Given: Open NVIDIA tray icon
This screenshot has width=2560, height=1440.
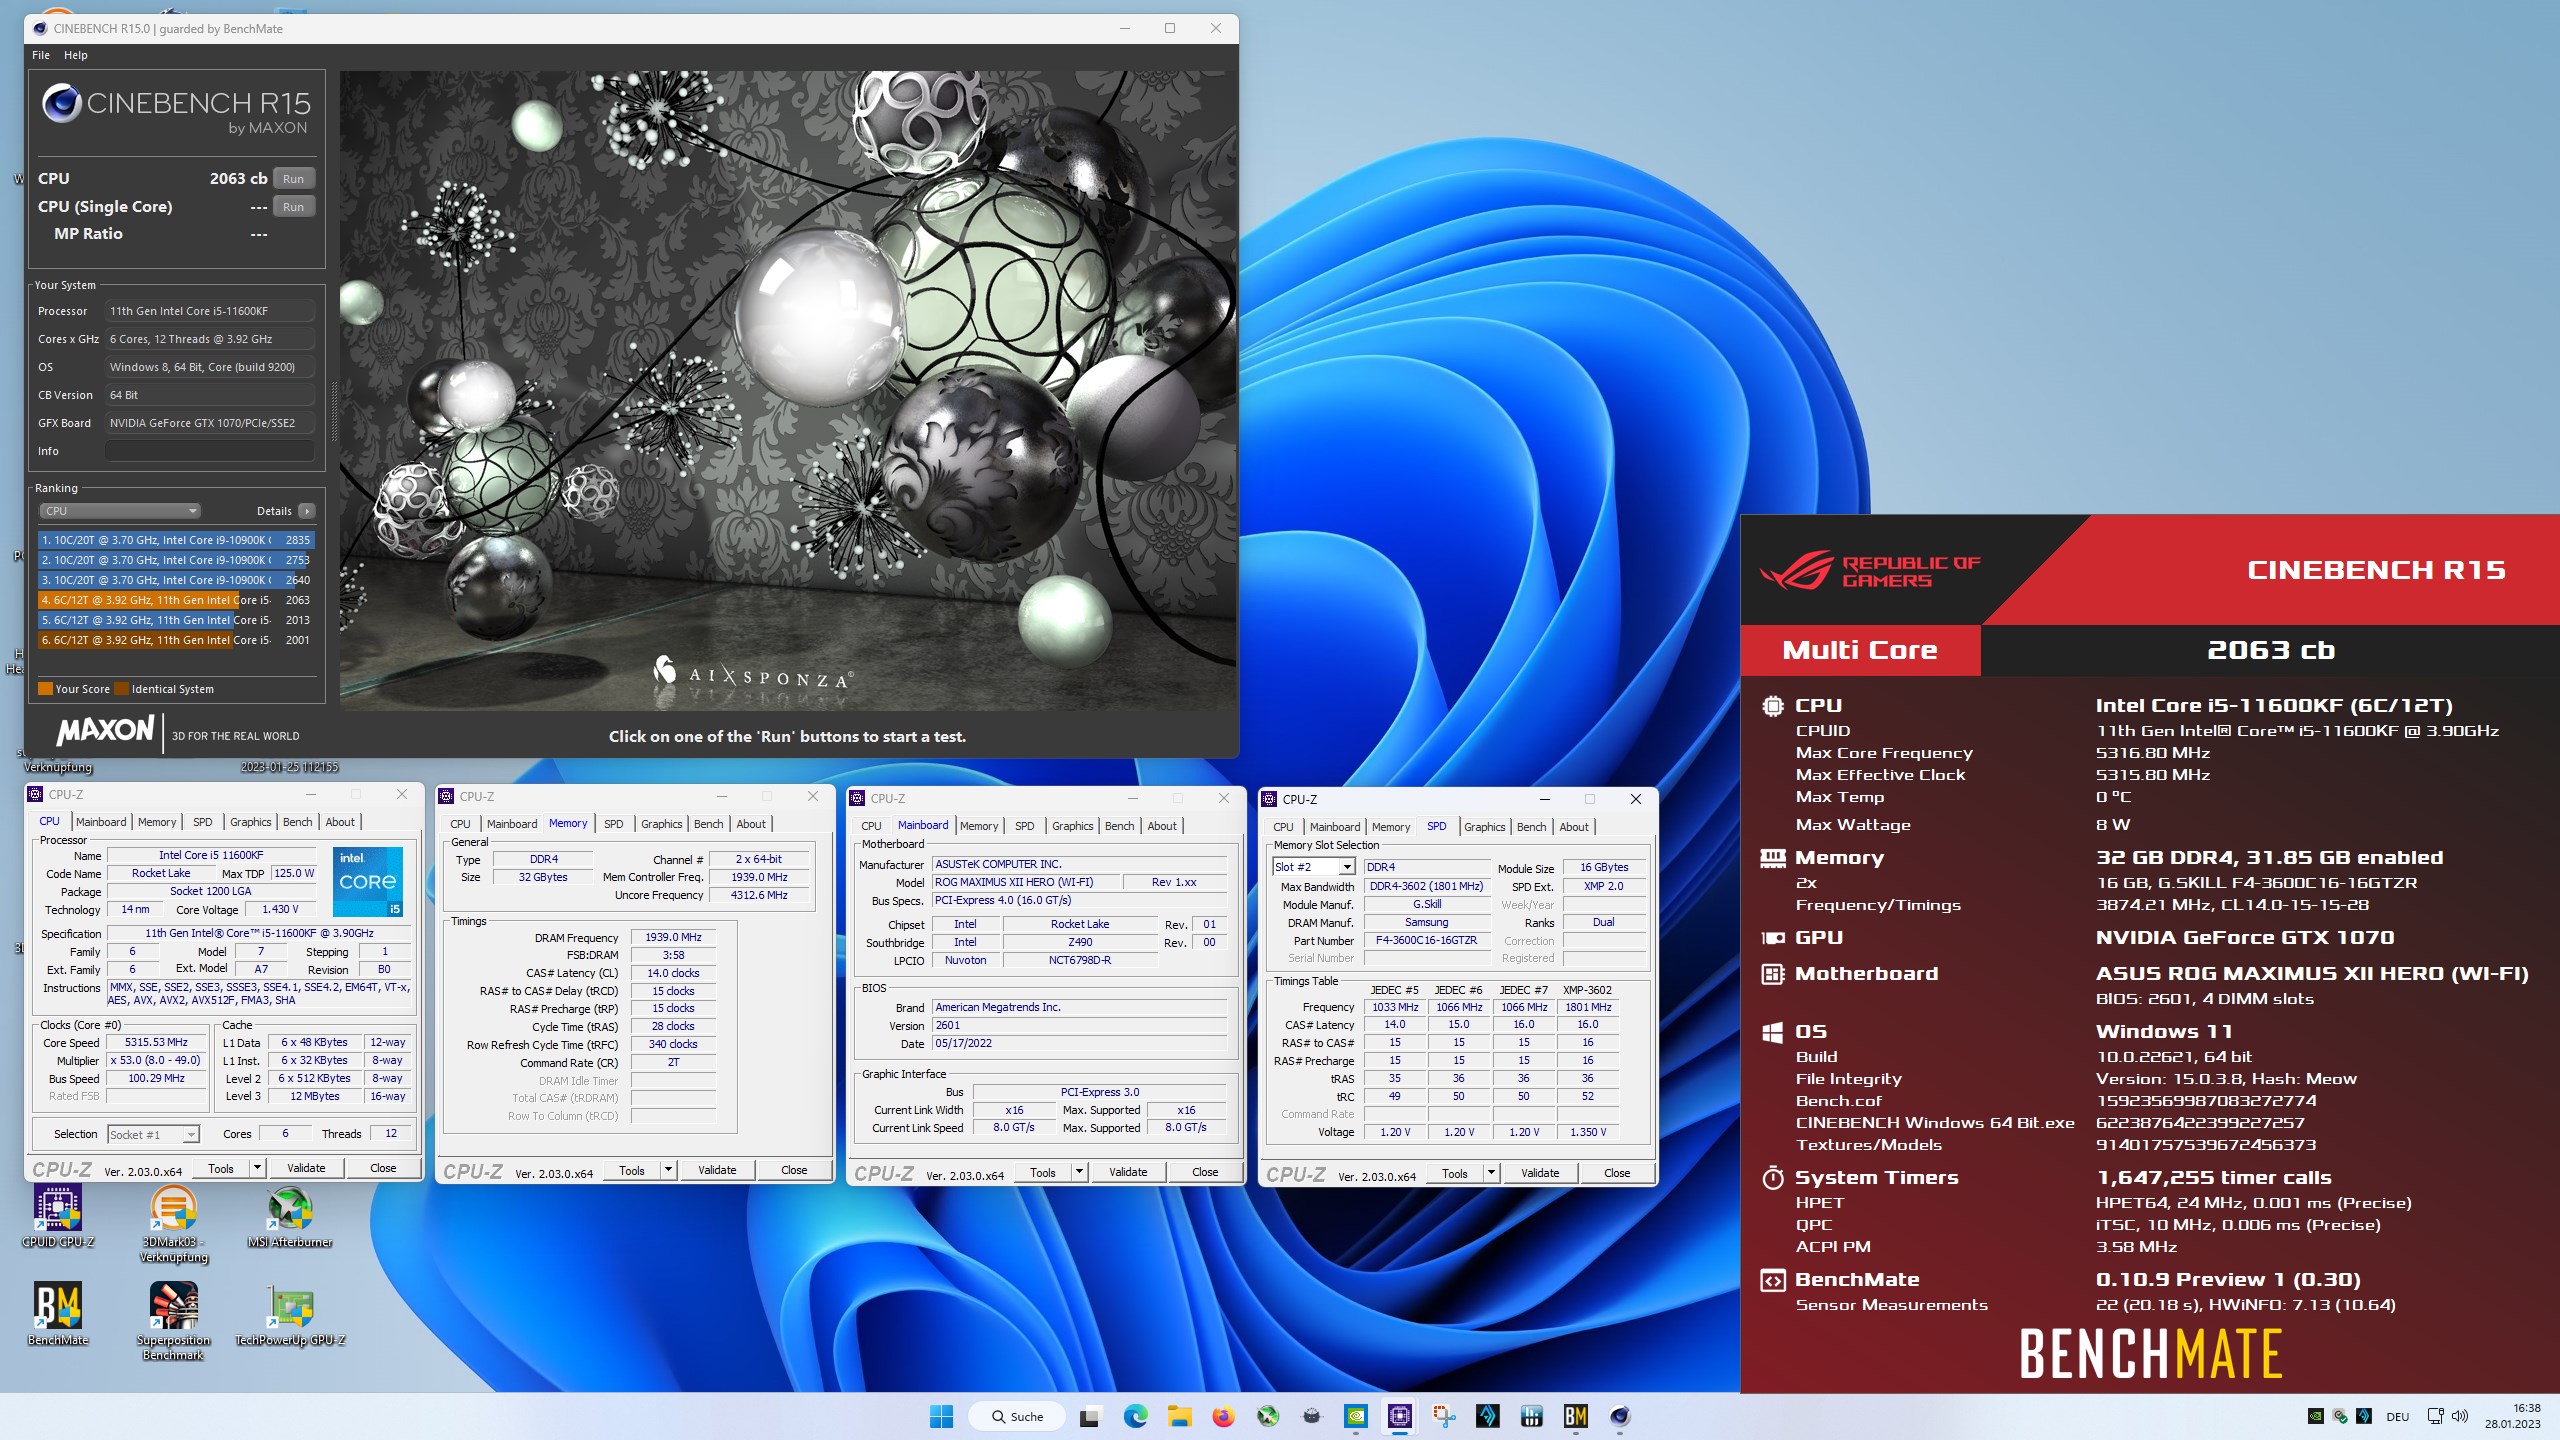Looking at the screenshot, I should click(2315, 1416).
